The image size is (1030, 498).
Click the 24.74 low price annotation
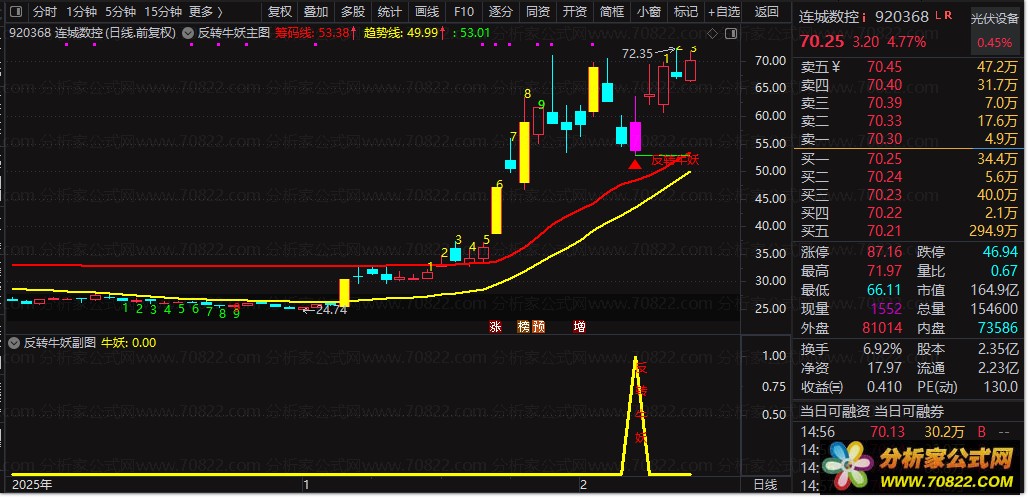(331, 310)
